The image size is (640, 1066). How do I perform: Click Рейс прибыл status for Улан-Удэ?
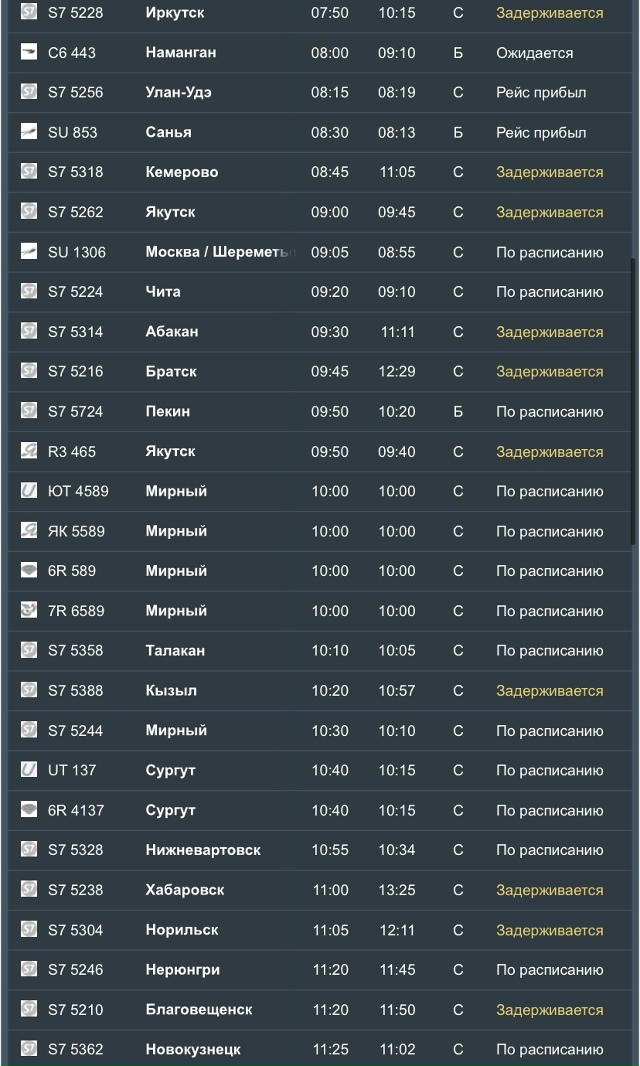(x=541, y=92)
